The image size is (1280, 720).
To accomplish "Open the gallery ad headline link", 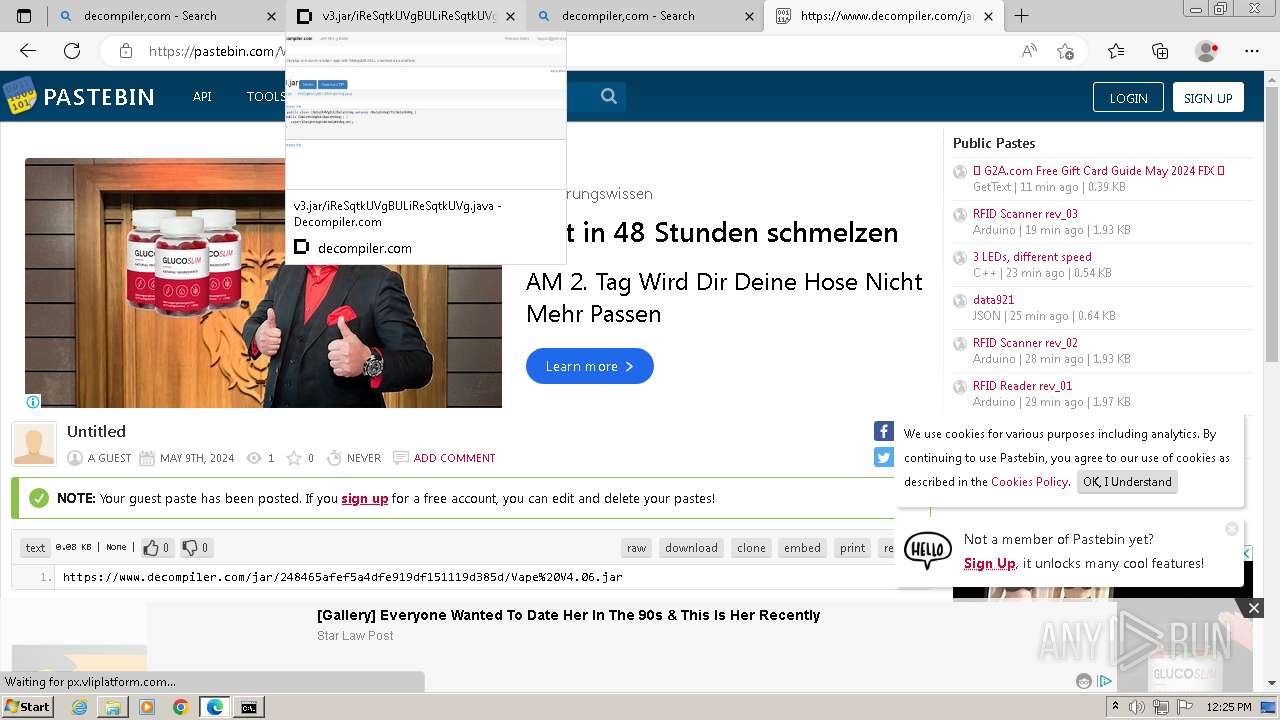I will pos(568,615).
